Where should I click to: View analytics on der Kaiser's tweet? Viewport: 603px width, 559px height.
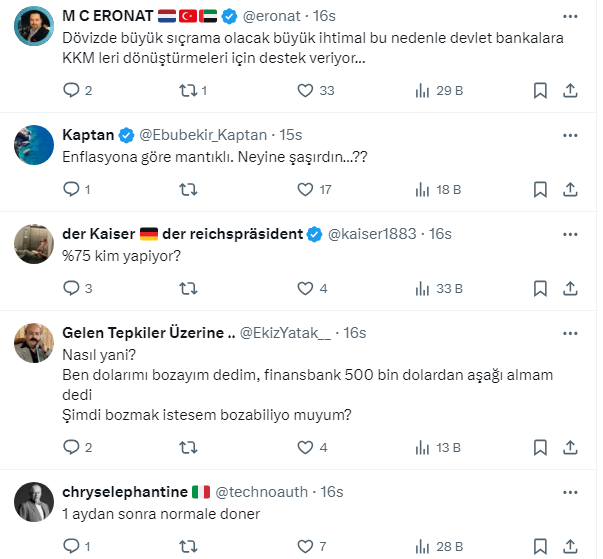coord(422,289)
